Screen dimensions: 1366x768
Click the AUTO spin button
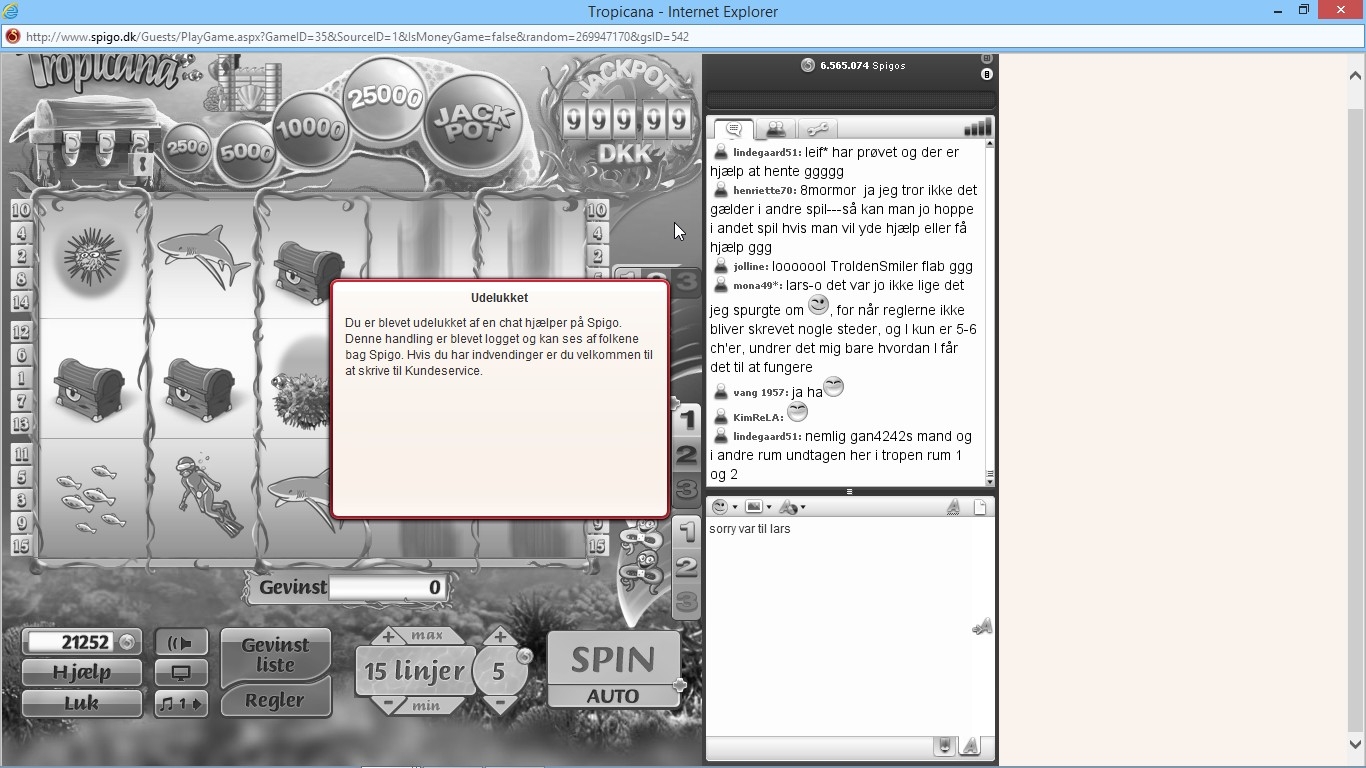click(613, 696)
